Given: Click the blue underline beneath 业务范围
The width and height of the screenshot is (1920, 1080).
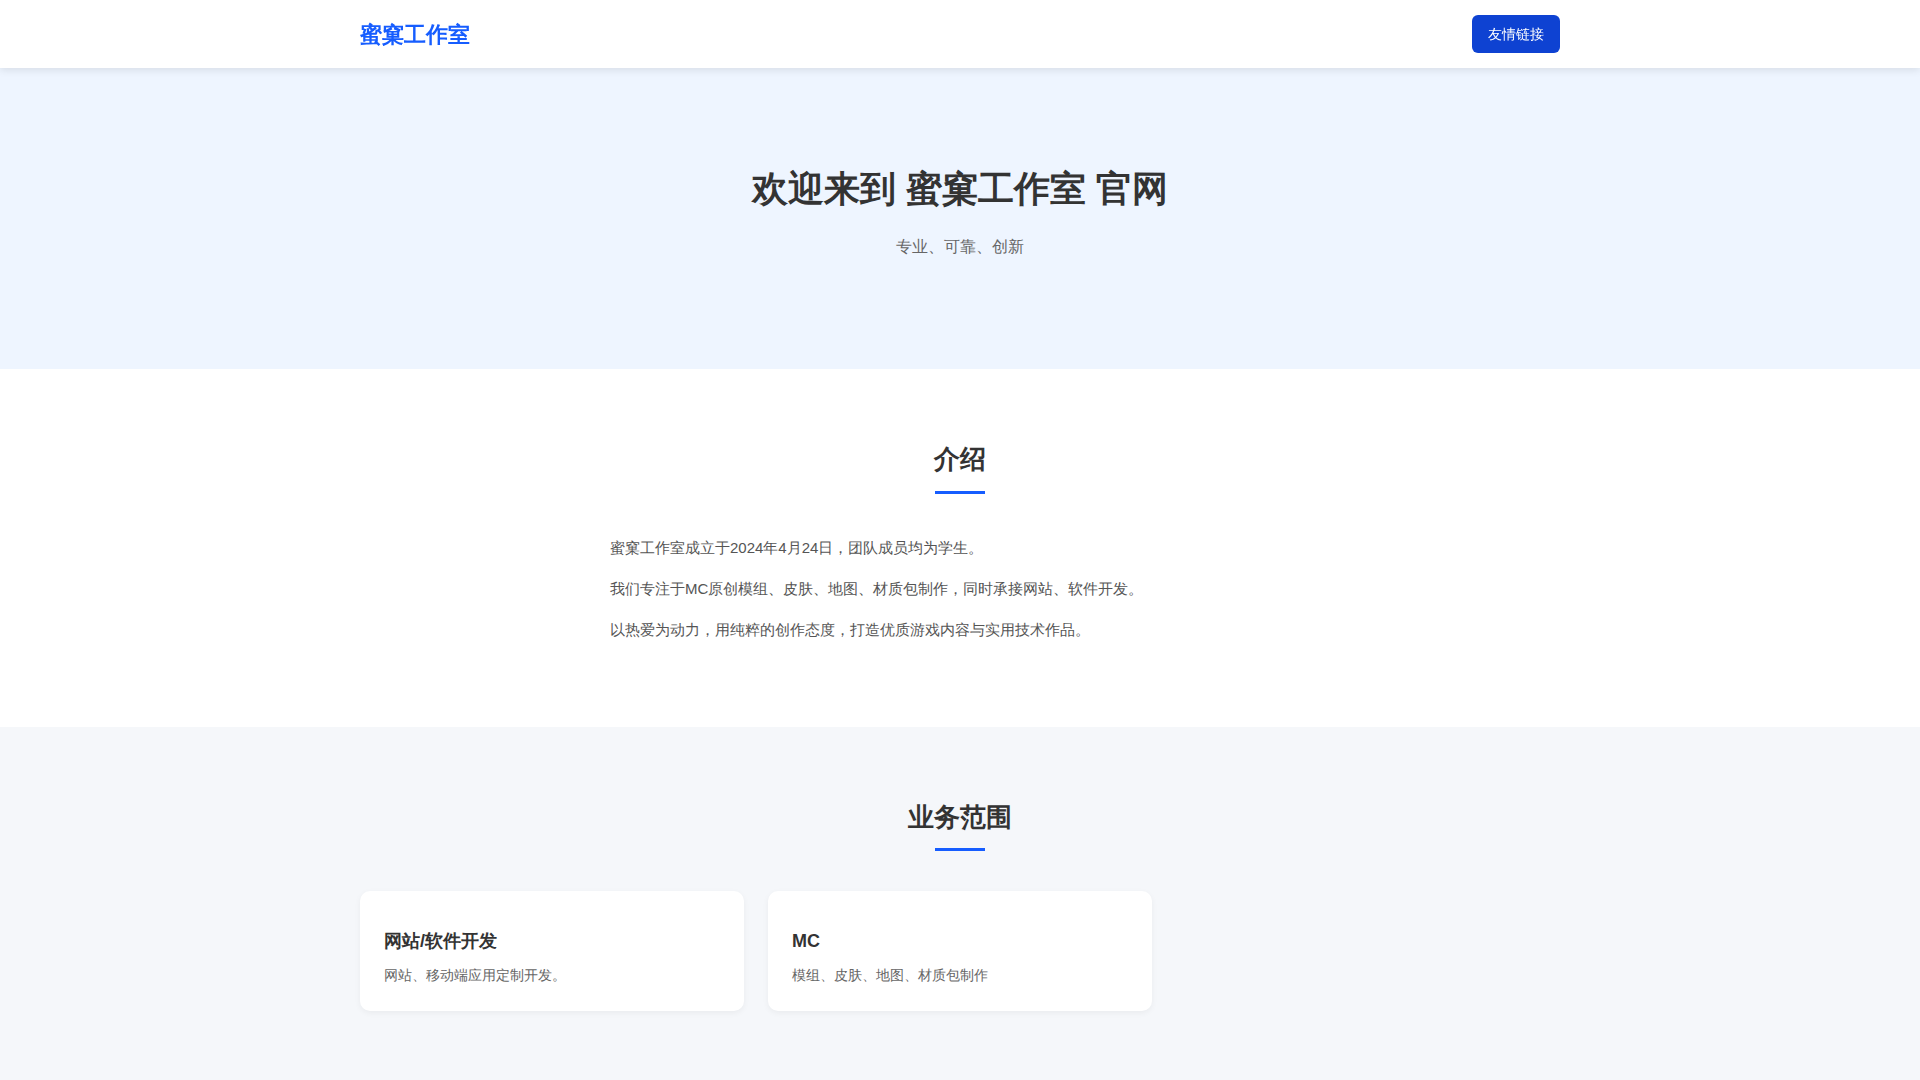Looking at the screenshot, I should (959, 849).
